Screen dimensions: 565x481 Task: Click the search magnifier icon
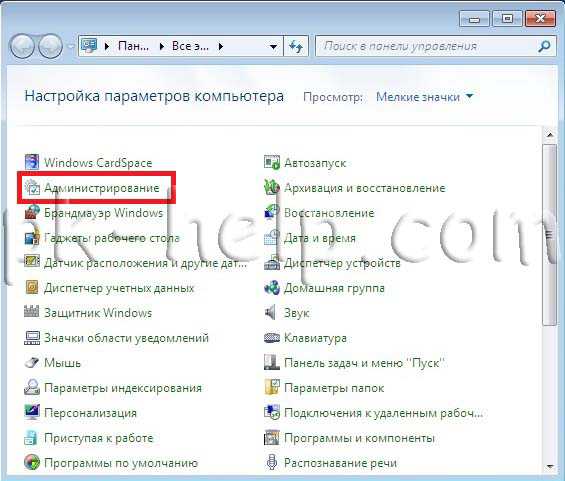pos(544,46)
